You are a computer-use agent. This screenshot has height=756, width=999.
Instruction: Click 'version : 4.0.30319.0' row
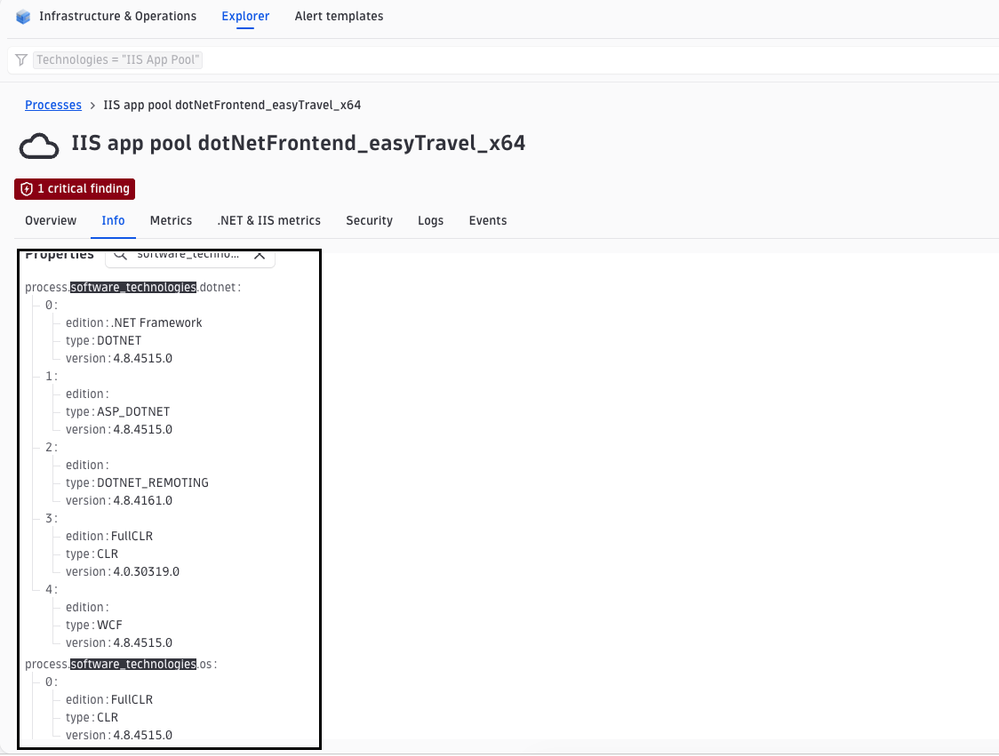[x=122, y=572]
